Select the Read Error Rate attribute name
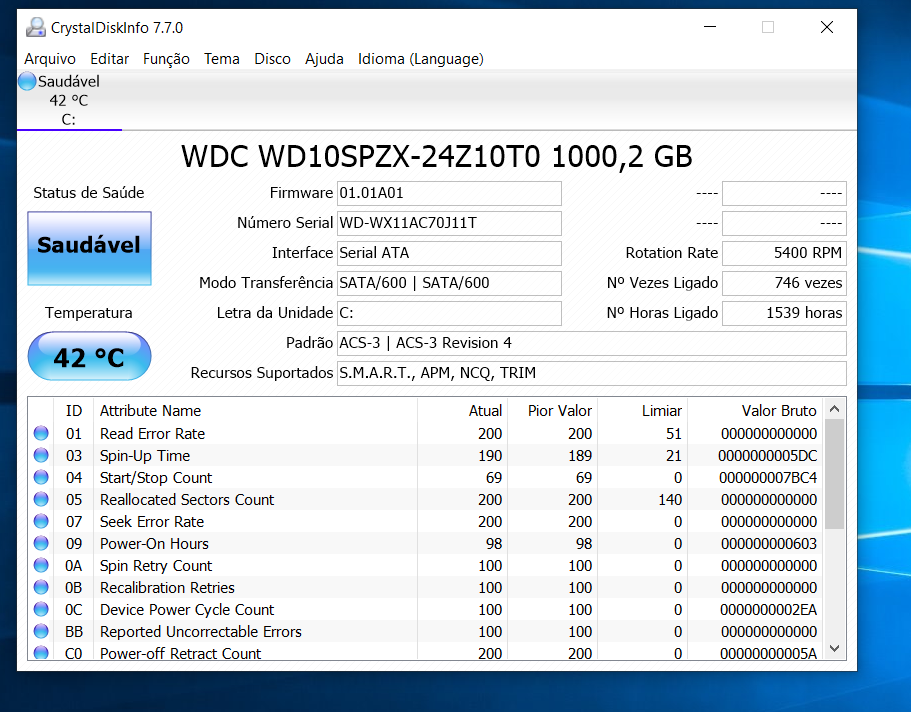Screen dimensions: 911x712 click(x=152, y=434)
